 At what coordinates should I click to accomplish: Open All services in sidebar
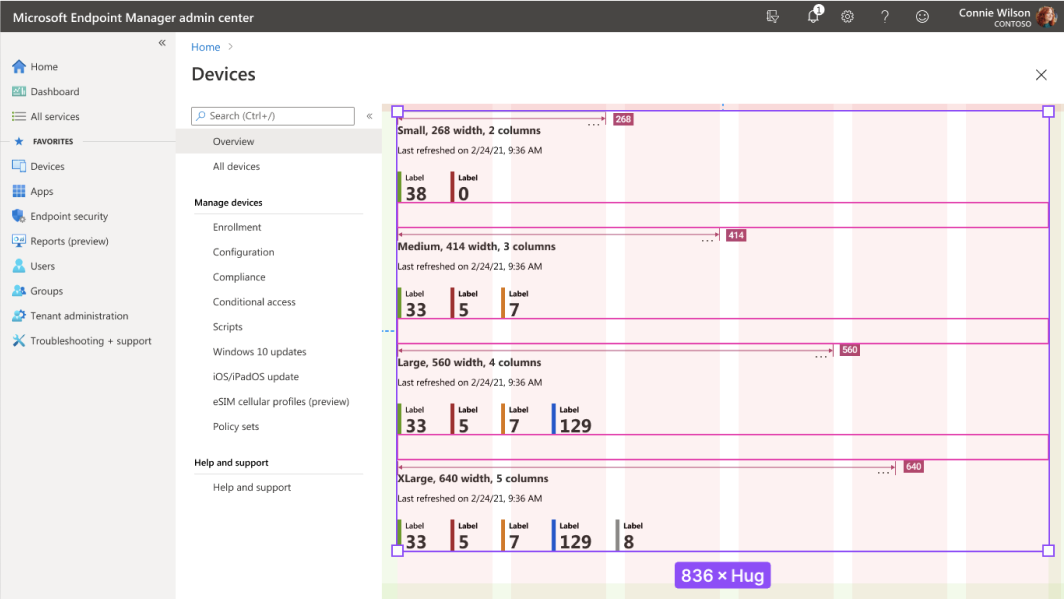click(x=55, y=117)
